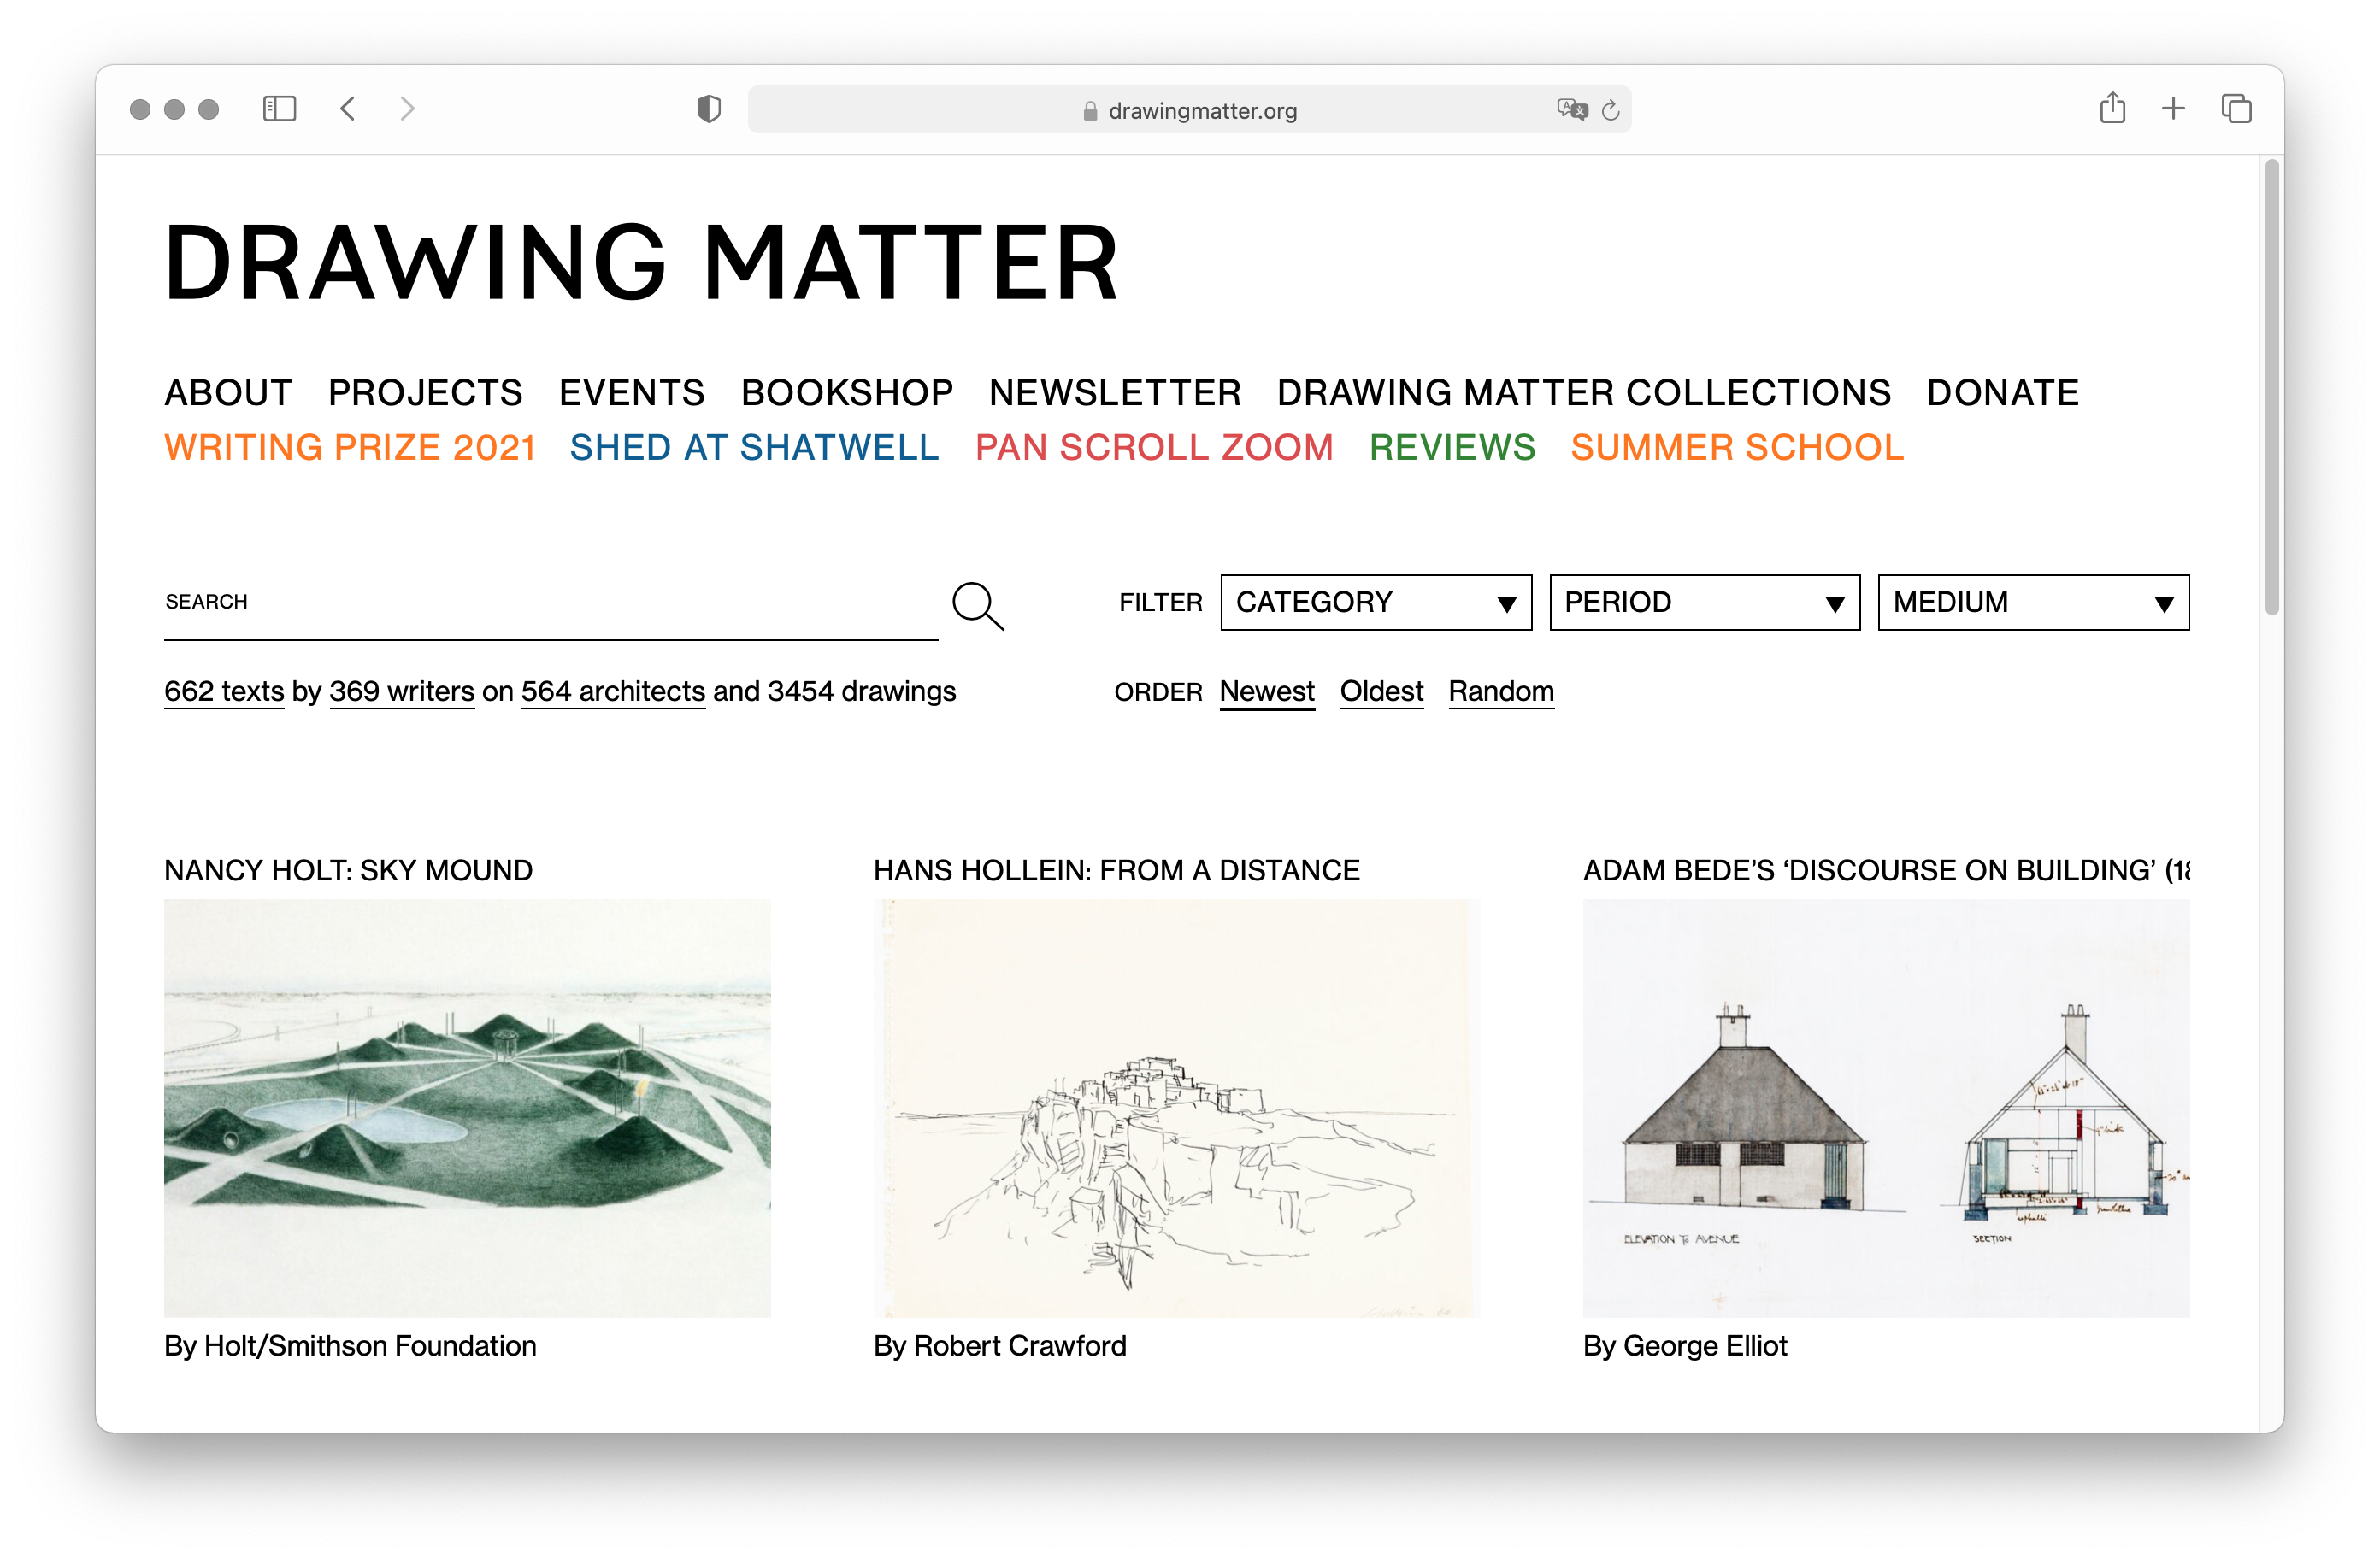Open a new tab with plus icon
The height and width of the screenshot is (1559, 2380).
point(2173,108)
